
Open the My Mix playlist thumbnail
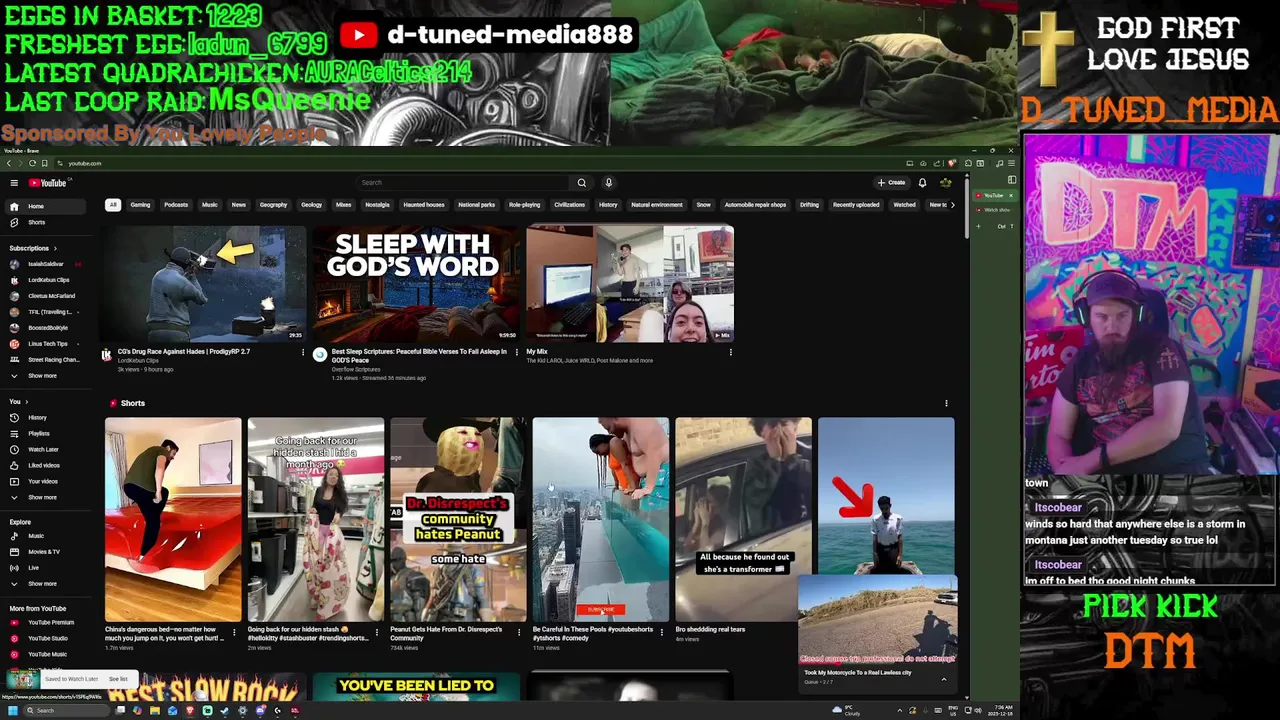tap(630, 283)
